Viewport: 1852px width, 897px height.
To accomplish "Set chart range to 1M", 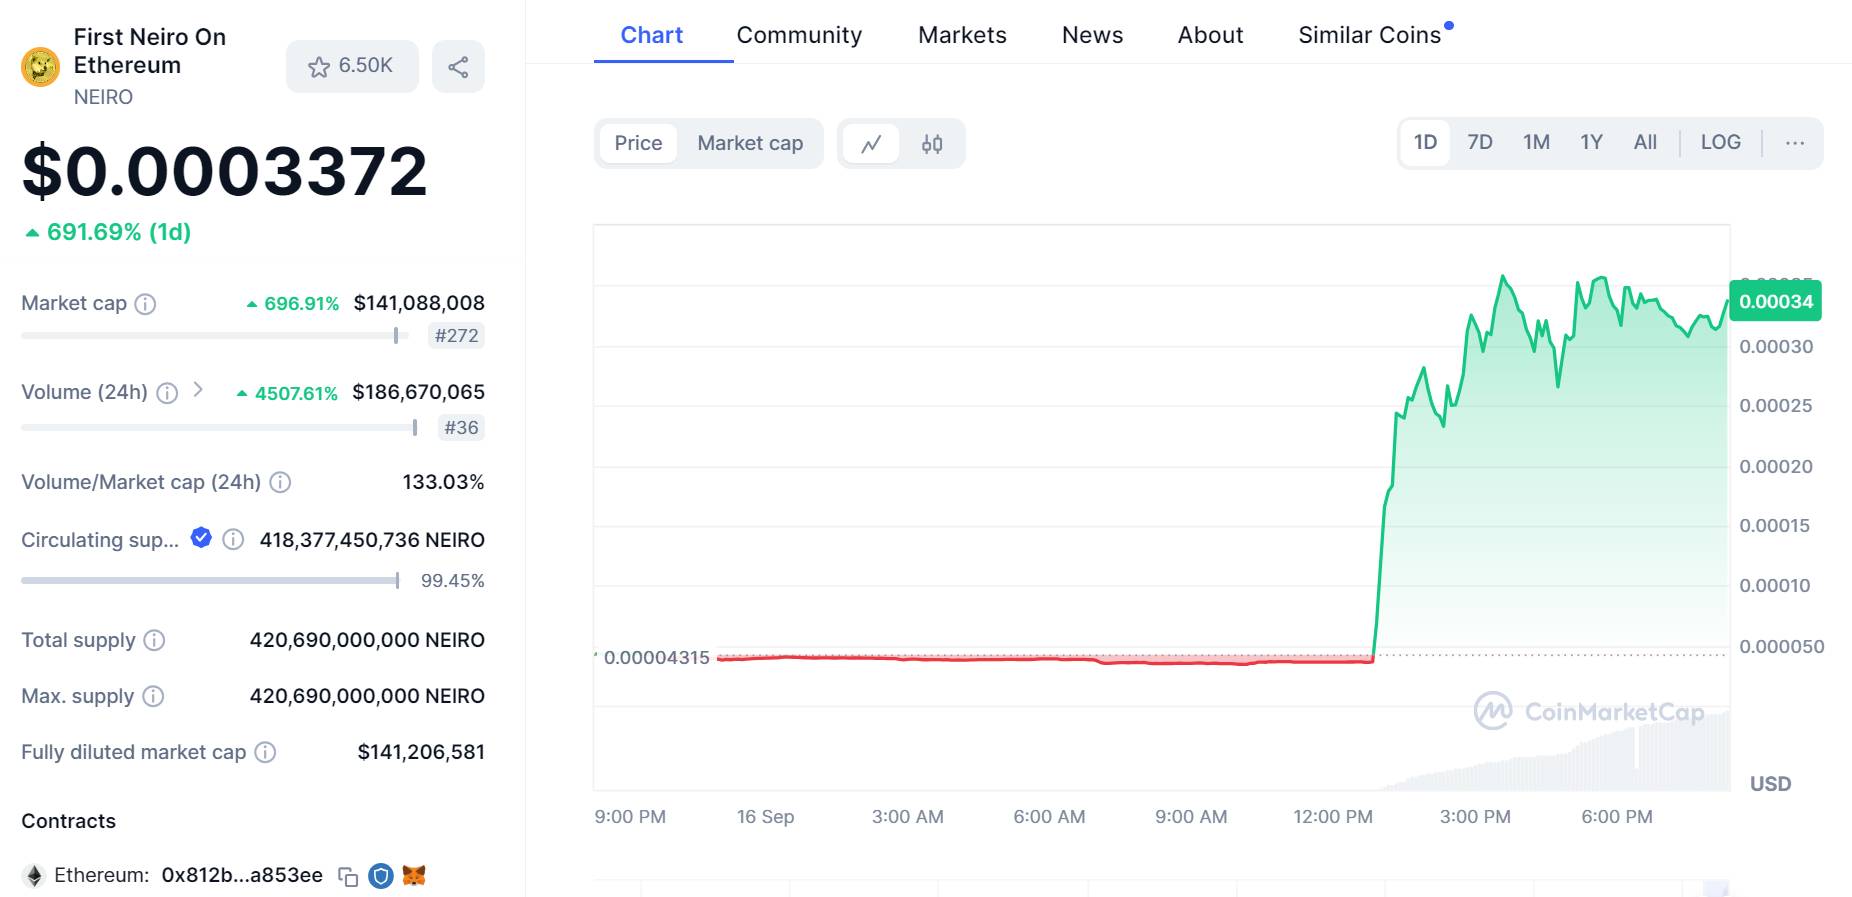I will [x=1536, y=142].
